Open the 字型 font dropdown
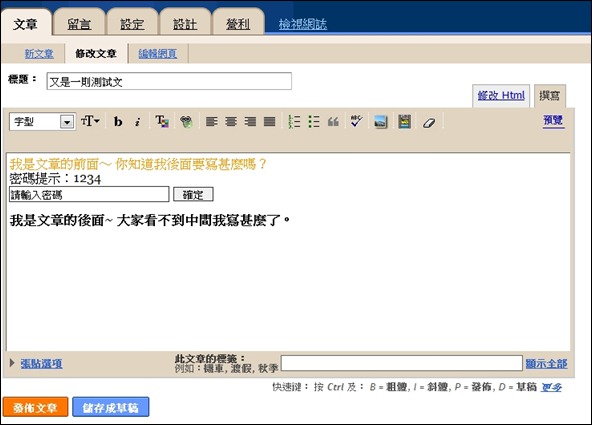 [42, 122]
